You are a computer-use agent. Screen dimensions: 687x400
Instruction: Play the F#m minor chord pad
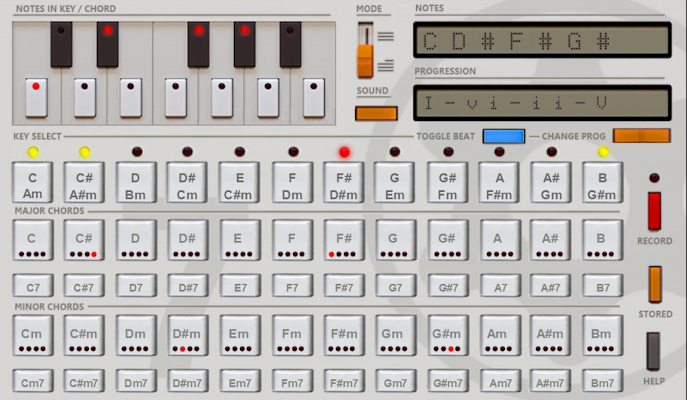344,335
